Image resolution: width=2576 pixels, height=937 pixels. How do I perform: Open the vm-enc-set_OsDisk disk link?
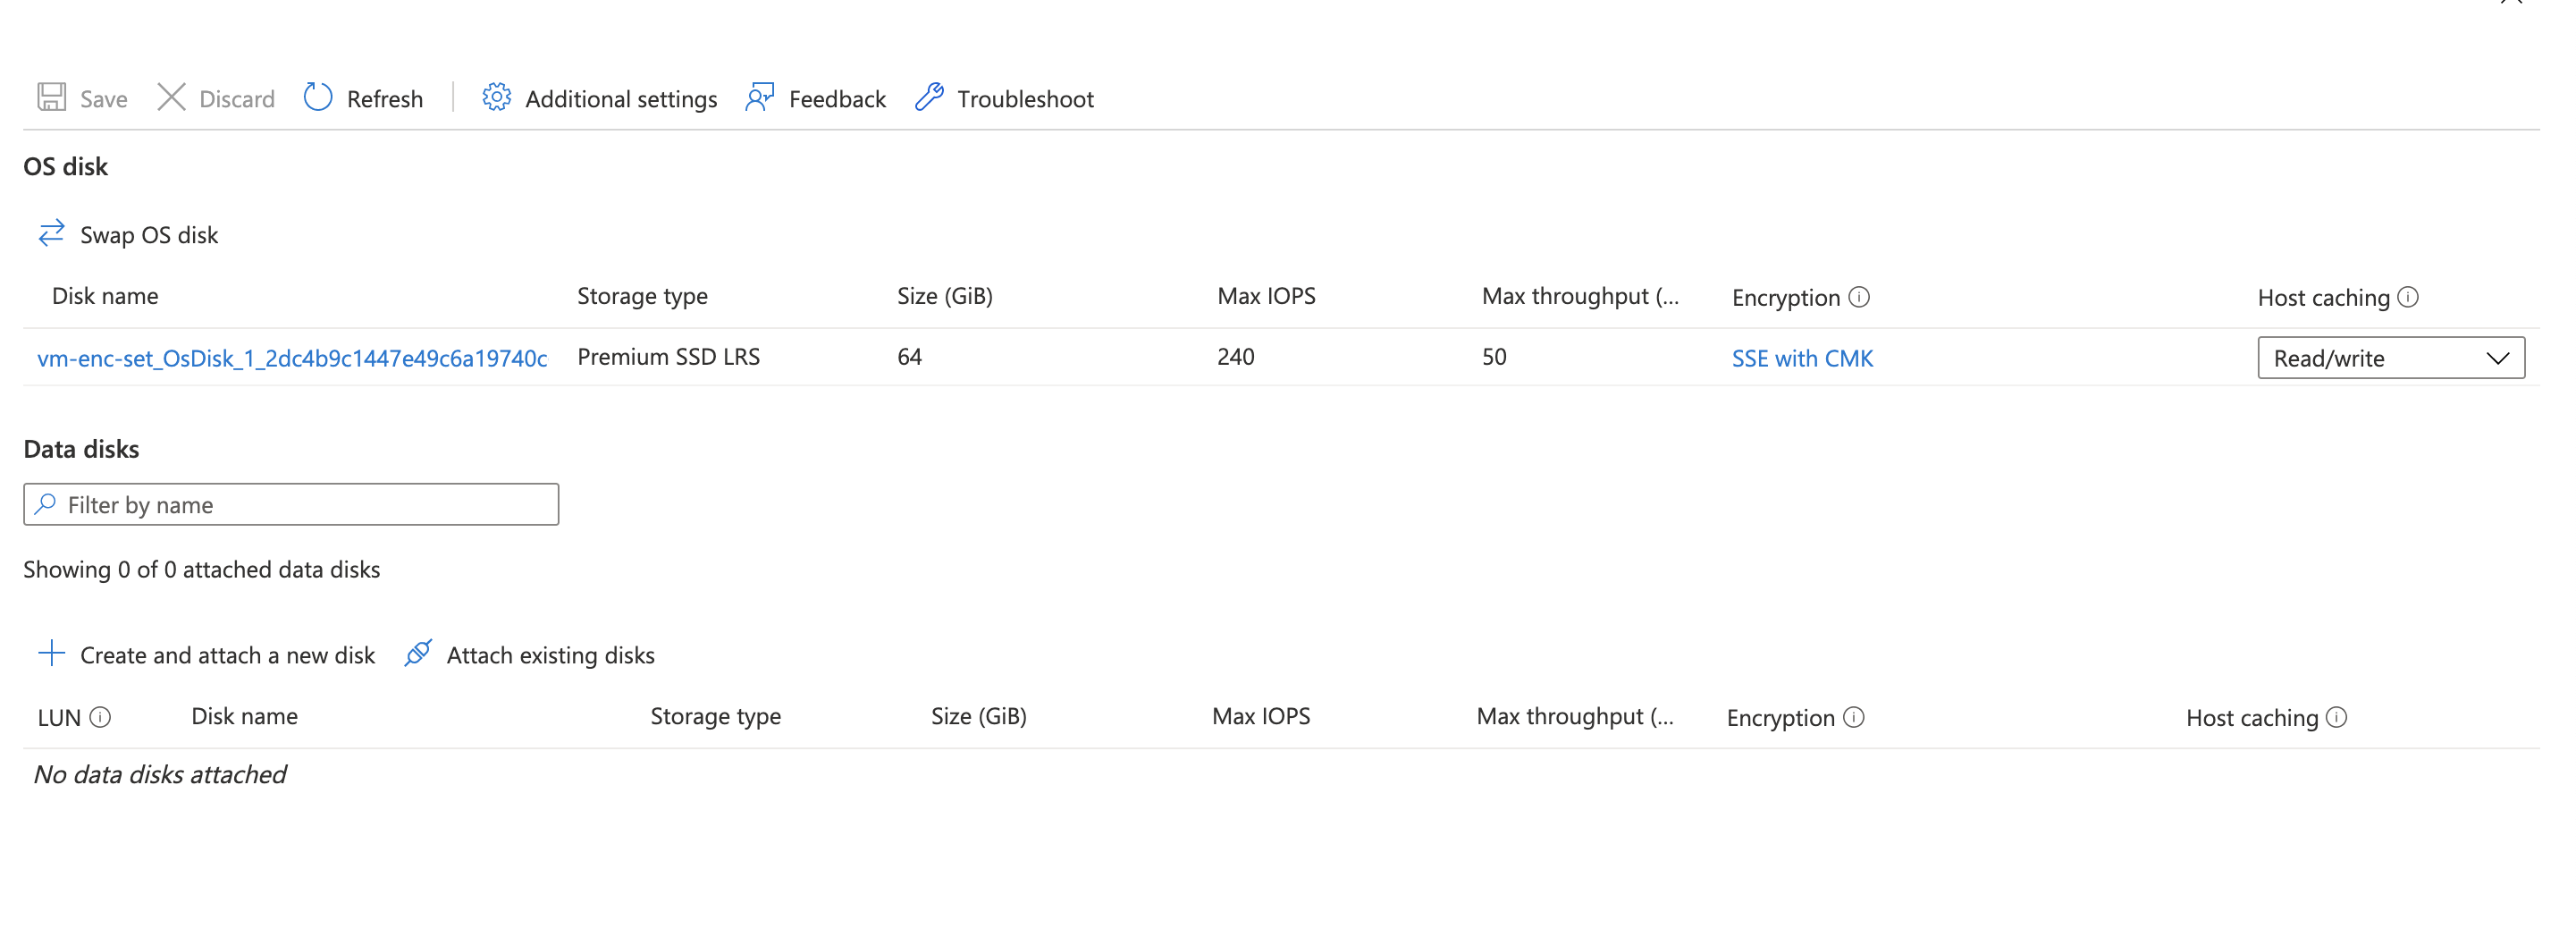coord(293,357)
